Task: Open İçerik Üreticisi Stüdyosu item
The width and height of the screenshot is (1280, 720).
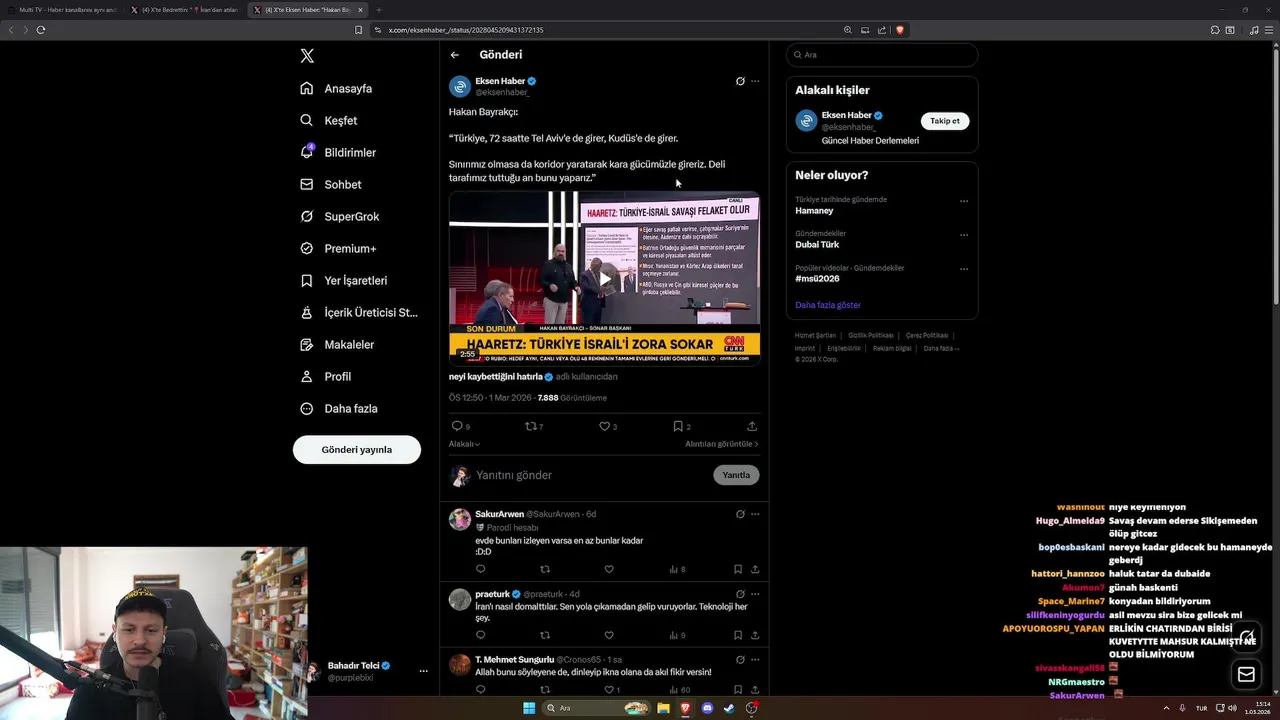Action: pos(359,312)
